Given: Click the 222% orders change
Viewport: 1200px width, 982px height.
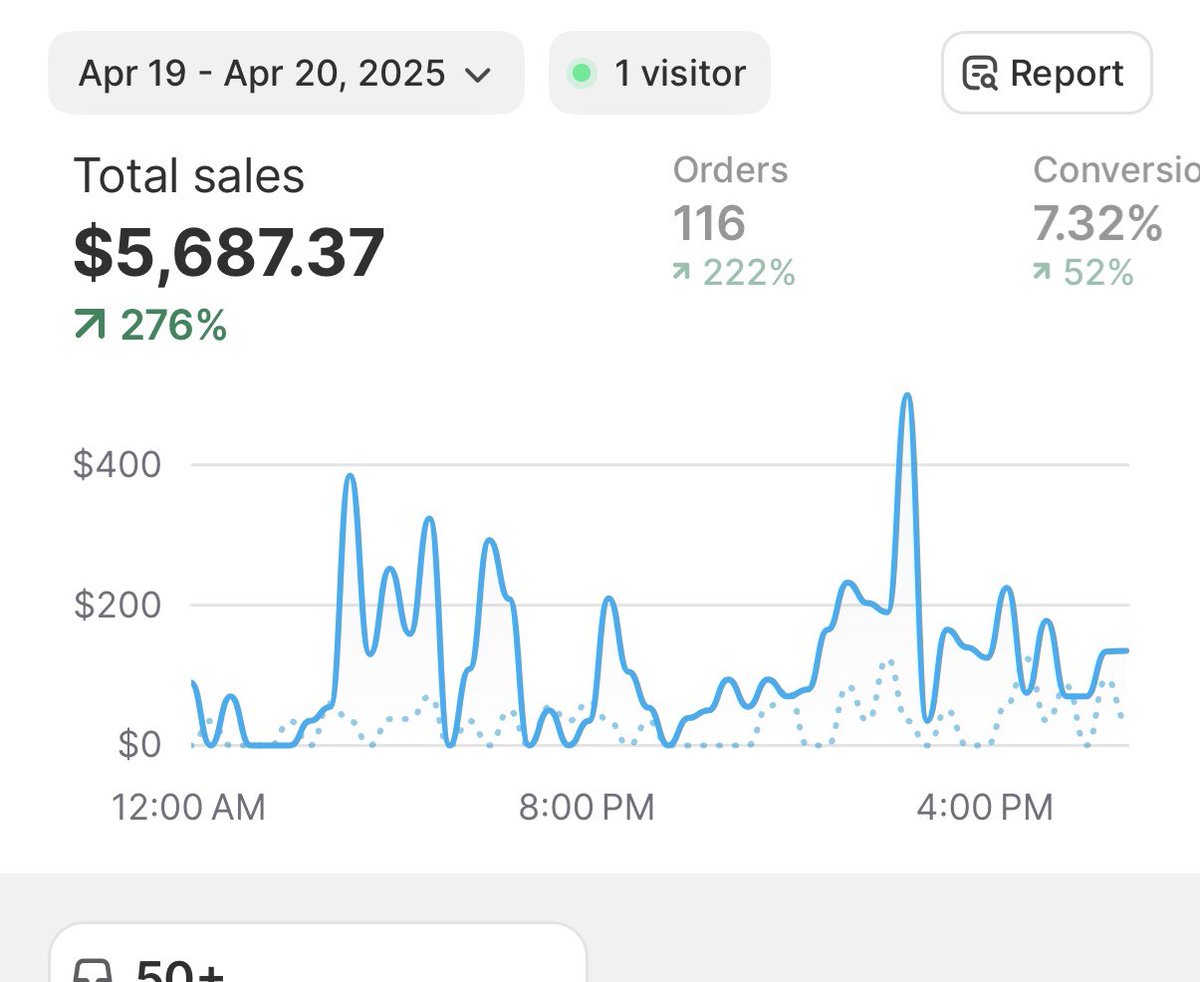Looking at the screenshot, I should click(734, 271).
